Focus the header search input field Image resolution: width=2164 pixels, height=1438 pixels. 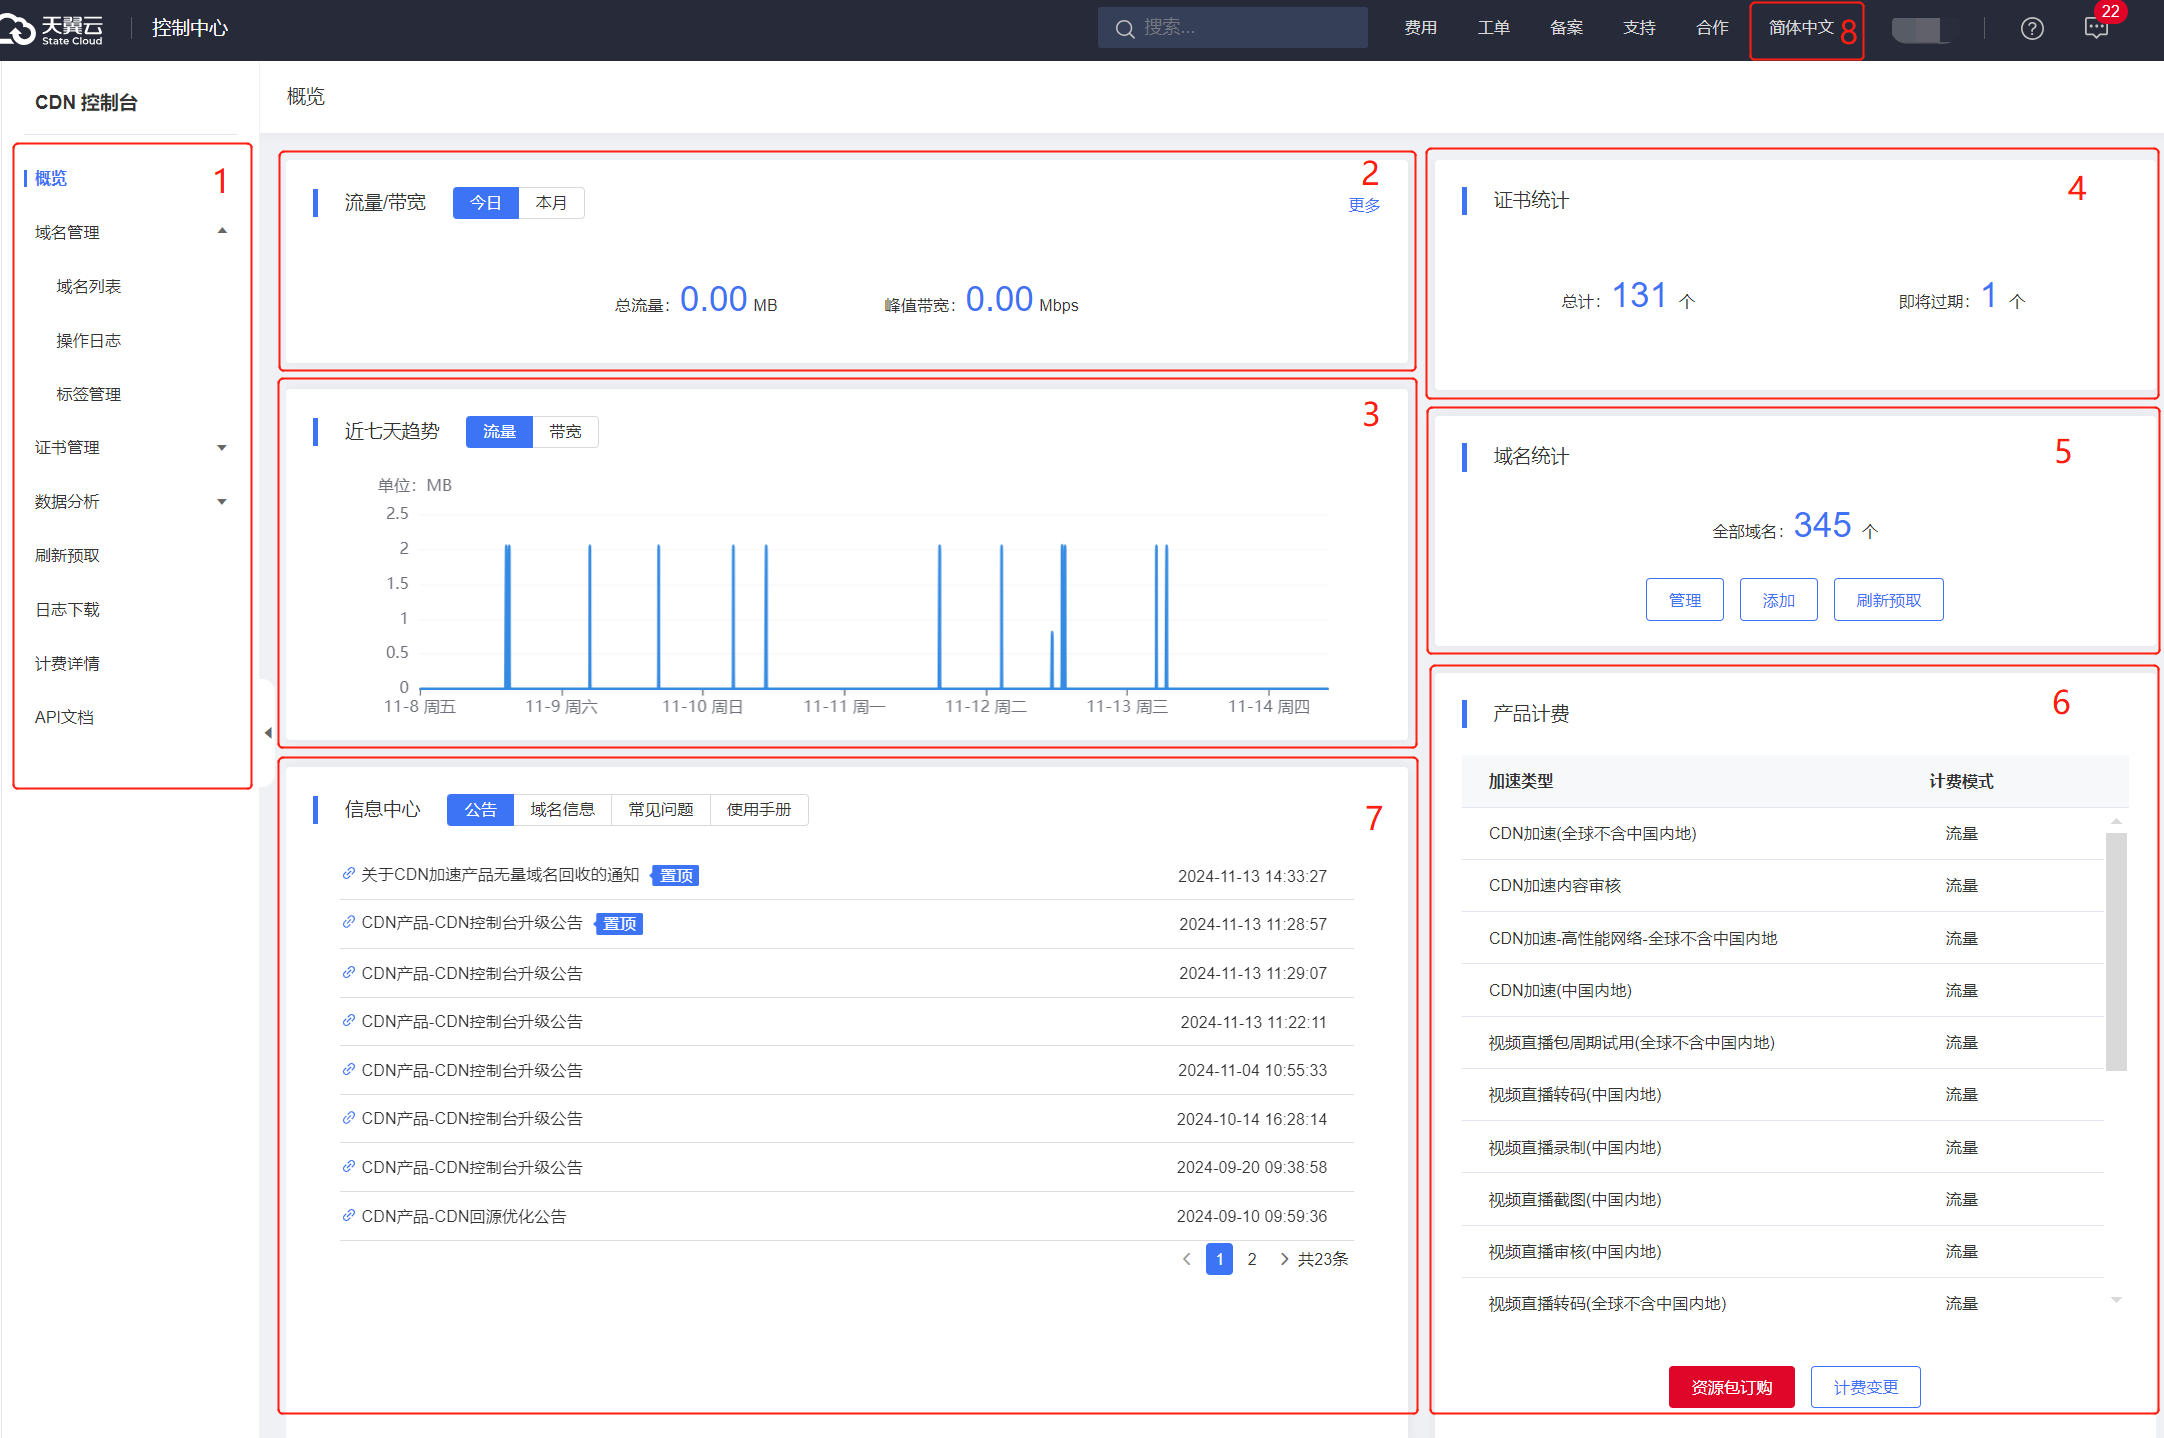click(x=1233, y=28)
